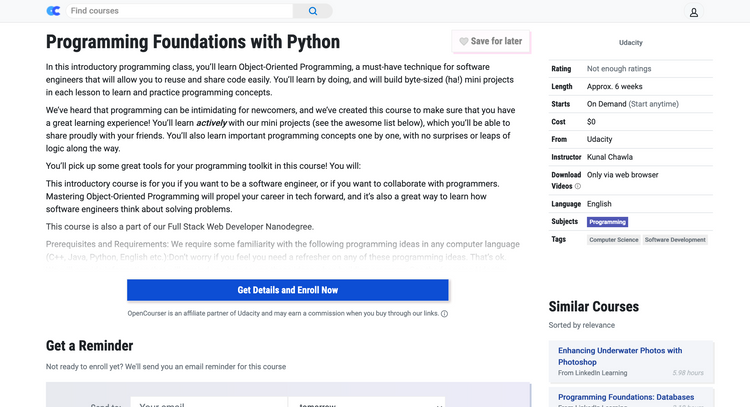Click the heart icon on Save for later
750x407 pixels.
pos(464,42)
